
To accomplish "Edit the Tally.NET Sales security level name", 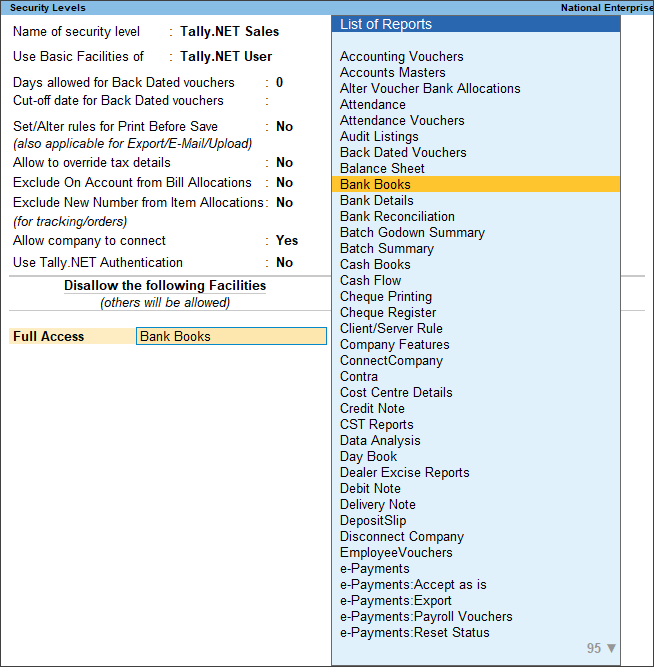I will point(229,31).
